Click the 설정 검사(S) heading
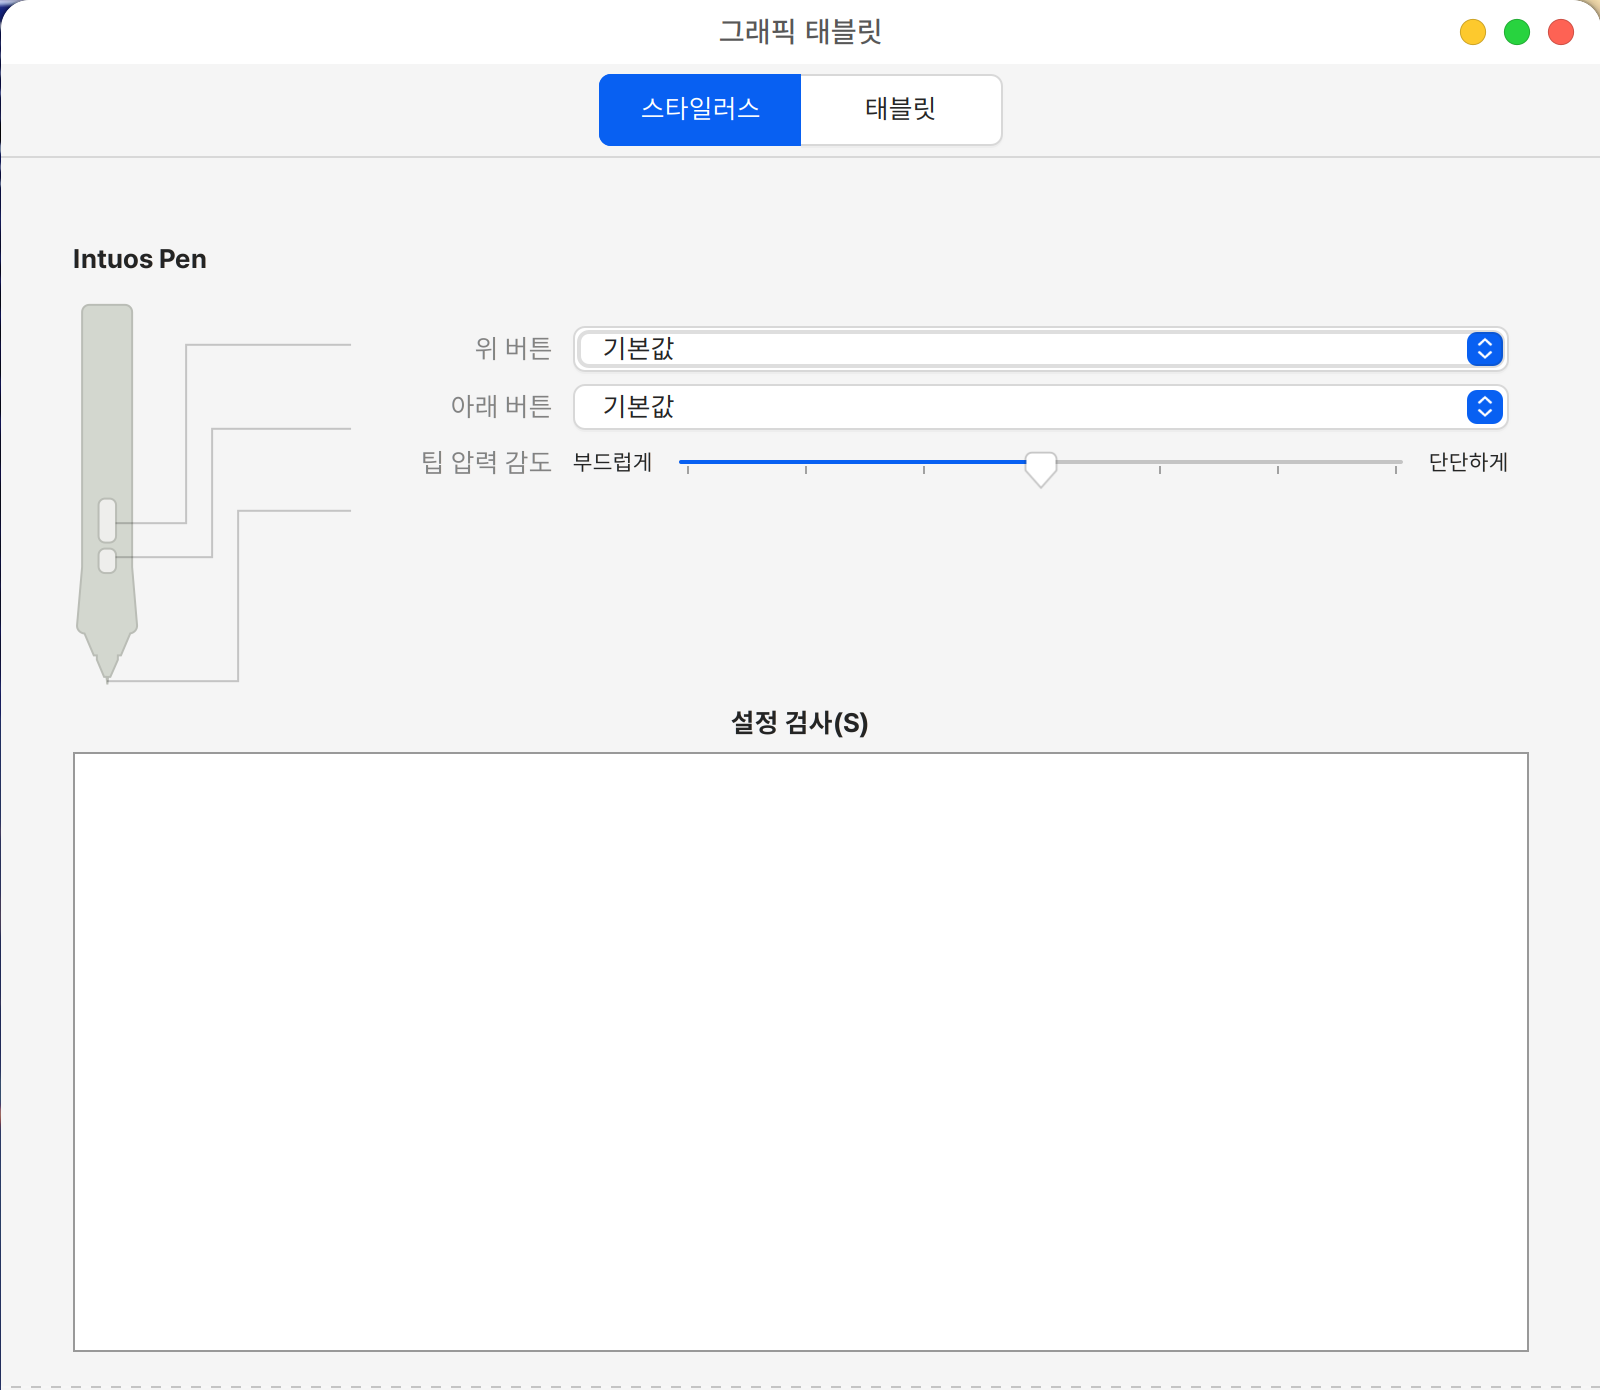This screenshot has height=1390, width=1600. 800,723
